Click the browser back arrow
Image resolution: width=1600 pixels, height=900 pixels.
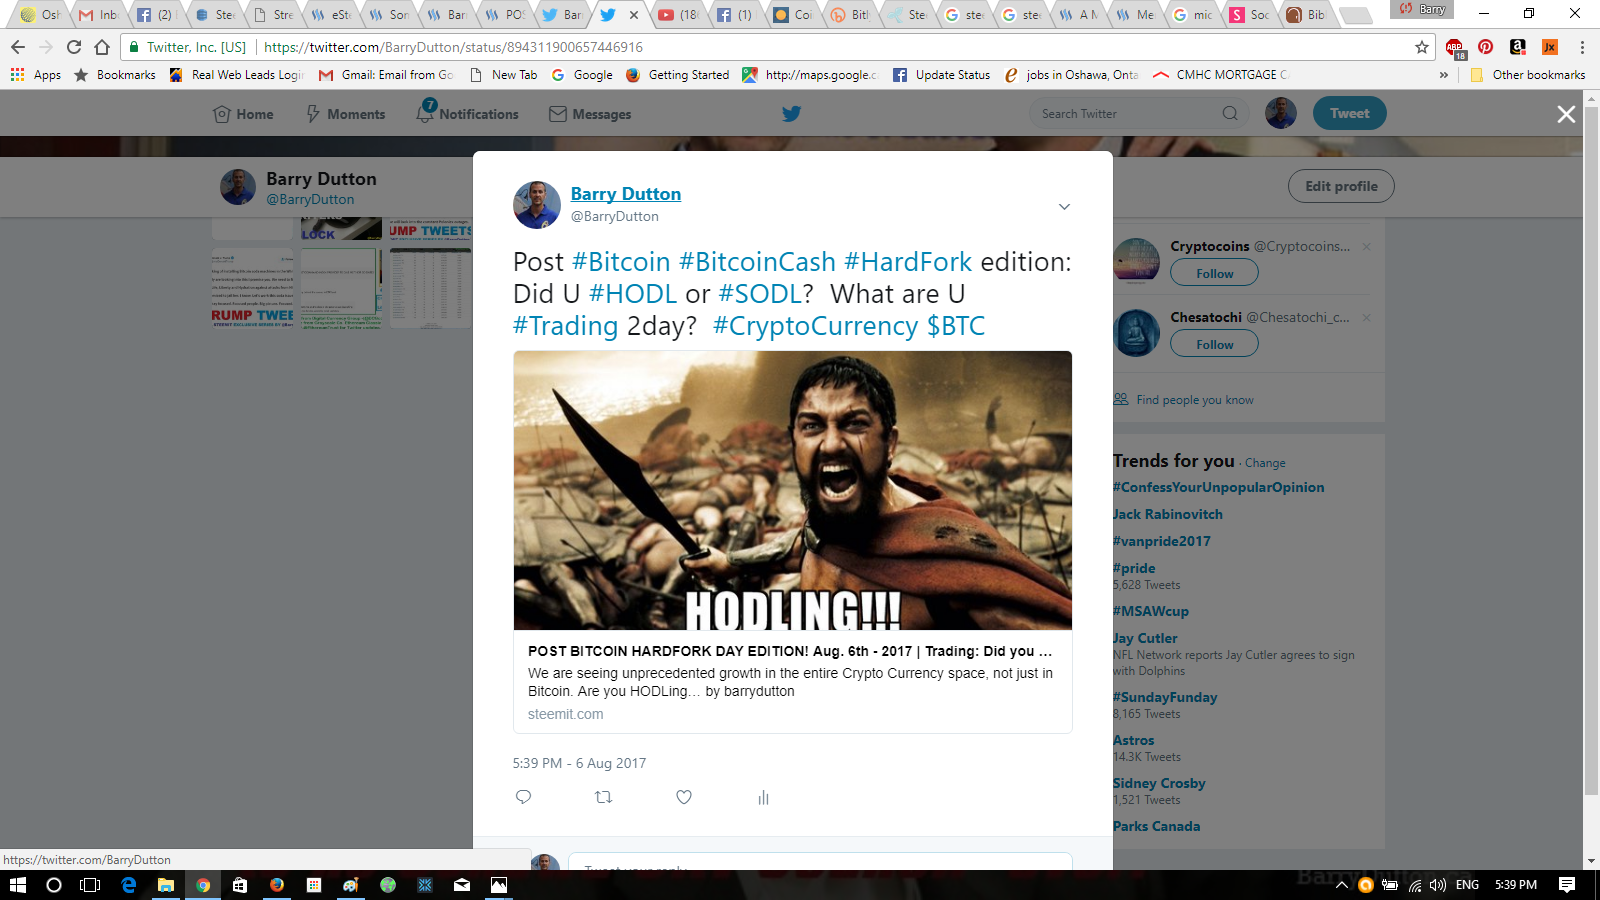point(18,47)
